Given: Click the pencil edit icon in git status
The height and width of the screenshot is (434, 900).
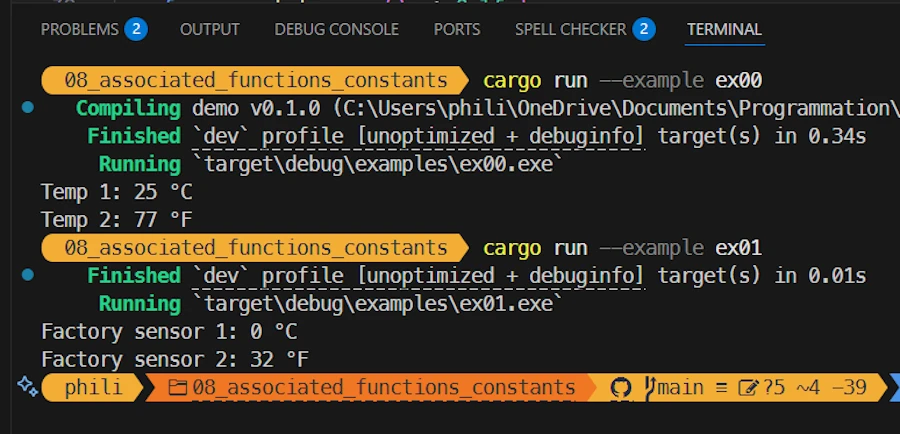Looking at the screenshot, I should click(748, 388).
